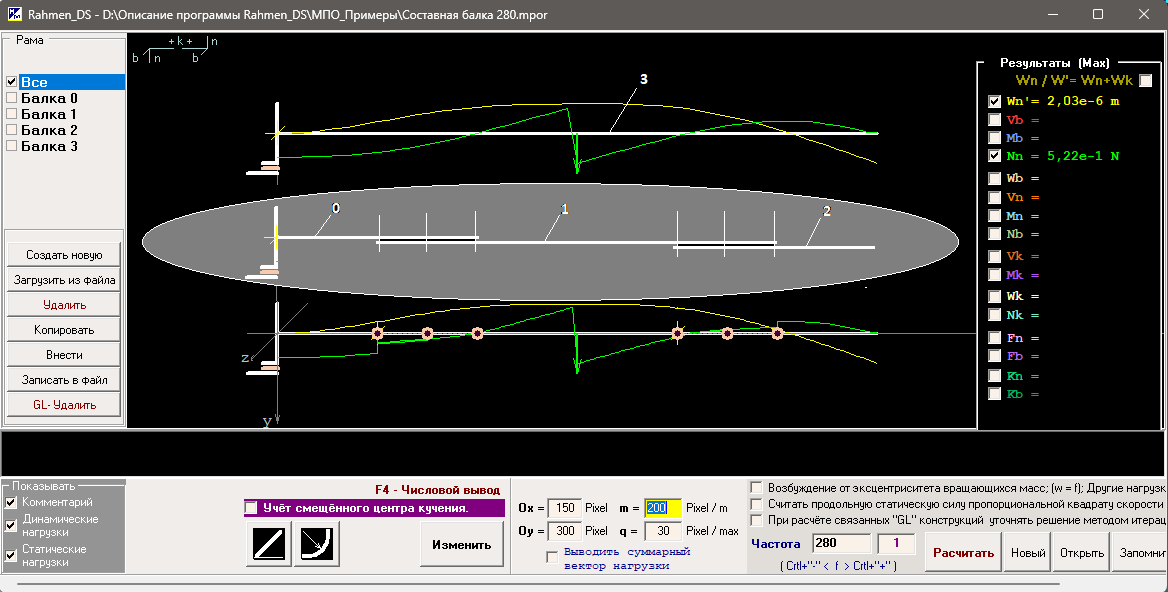This screenshot has height=592, width=1168.
Task: Check the Vb result checkbox
Action: click(995, 120)
